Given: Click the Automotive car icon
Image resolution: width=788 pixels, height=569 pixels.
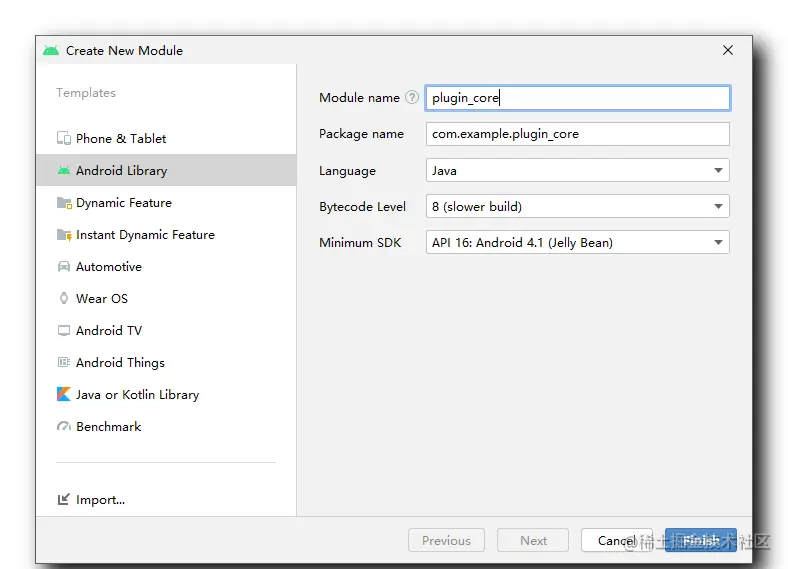Looking at the screenshot, I should point(64,266).
